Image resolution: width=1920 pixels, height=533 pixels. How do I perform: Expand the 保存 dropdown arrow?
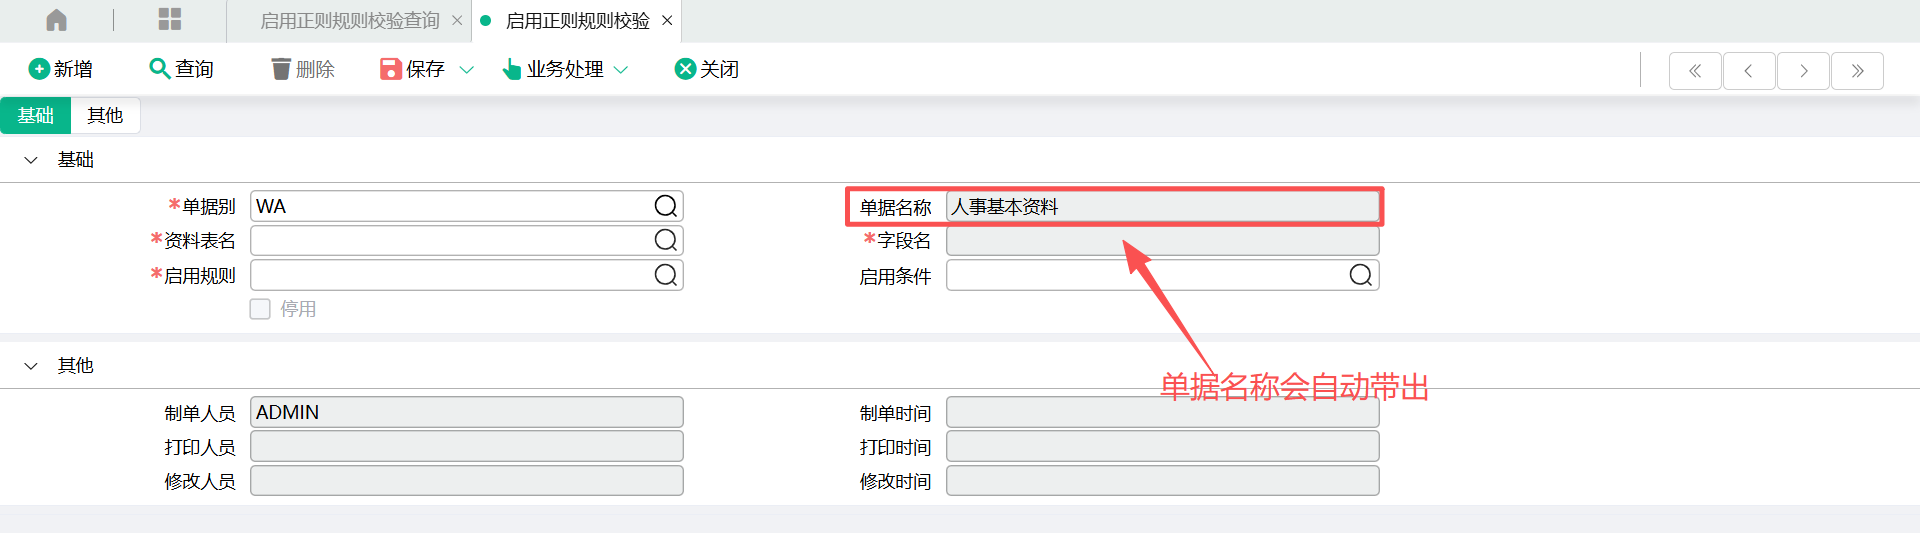point(466,70)
